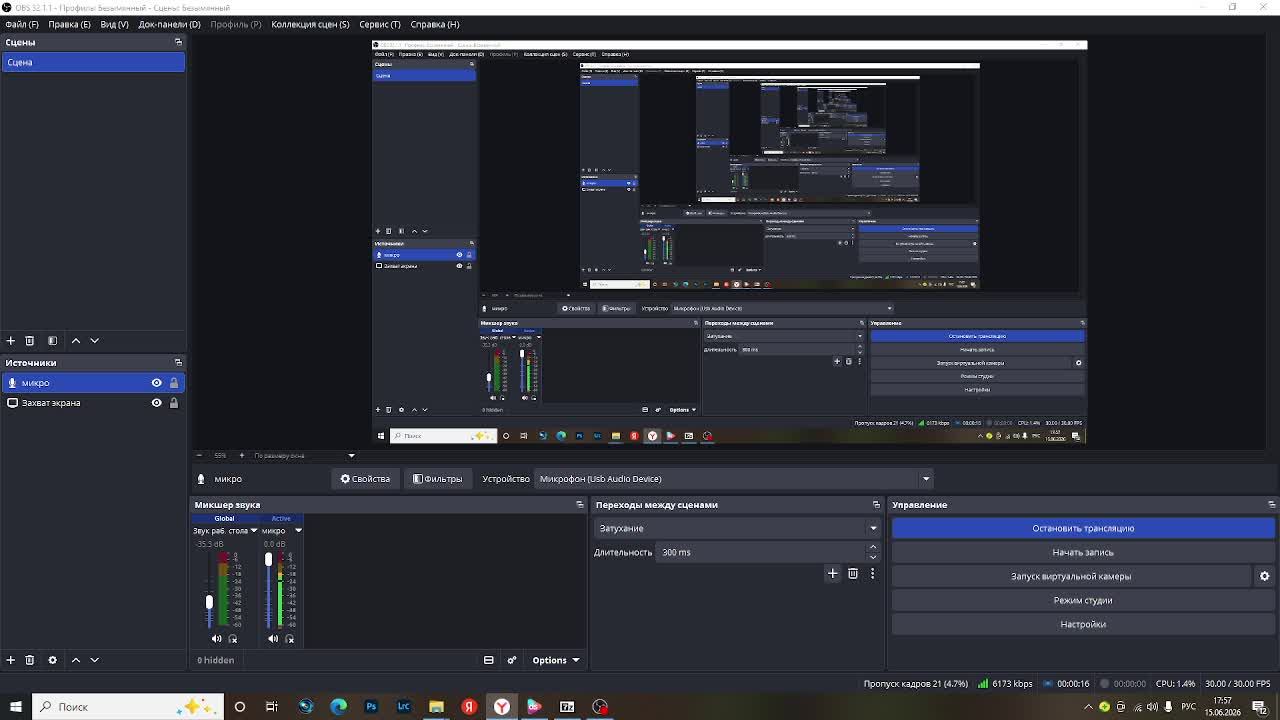This screenshot has width=1280, height=720.
Task: Open Устройство microphone device dropdown
Action: 734,479
